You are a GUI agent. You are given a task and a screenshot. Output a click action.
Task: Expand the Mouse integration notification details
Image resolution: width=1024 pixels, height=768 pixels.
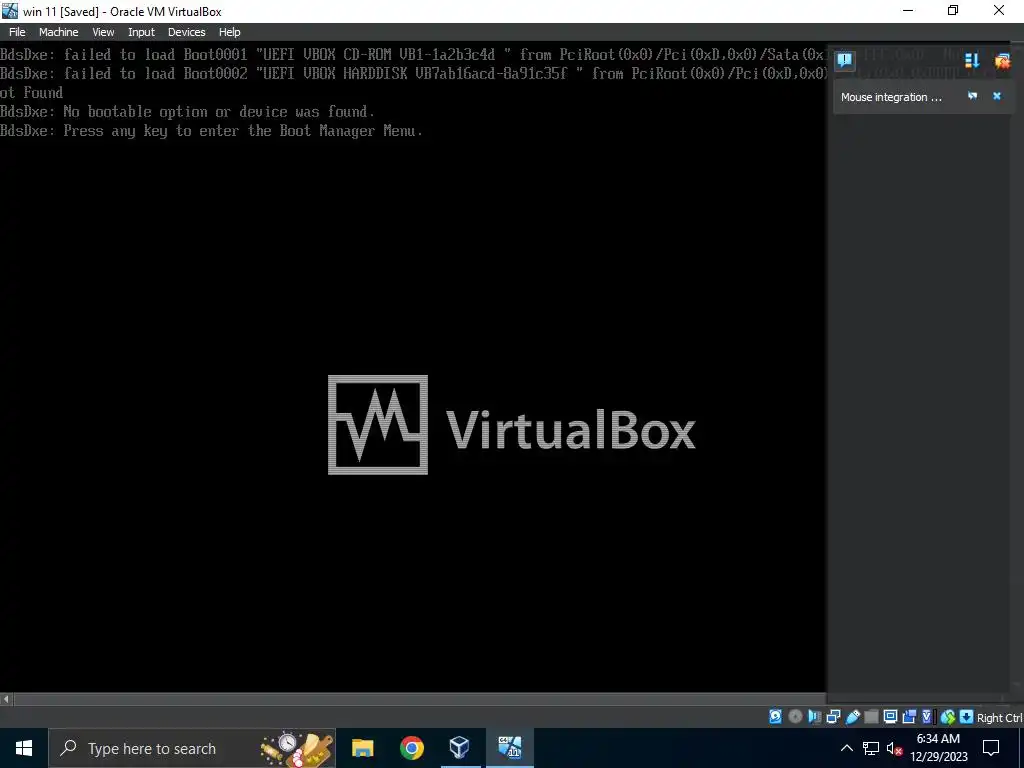972,96
